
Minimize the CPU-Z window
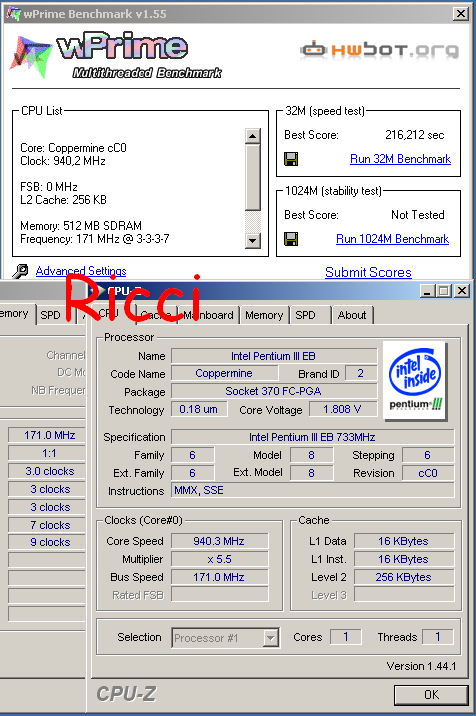pos(427,290)
